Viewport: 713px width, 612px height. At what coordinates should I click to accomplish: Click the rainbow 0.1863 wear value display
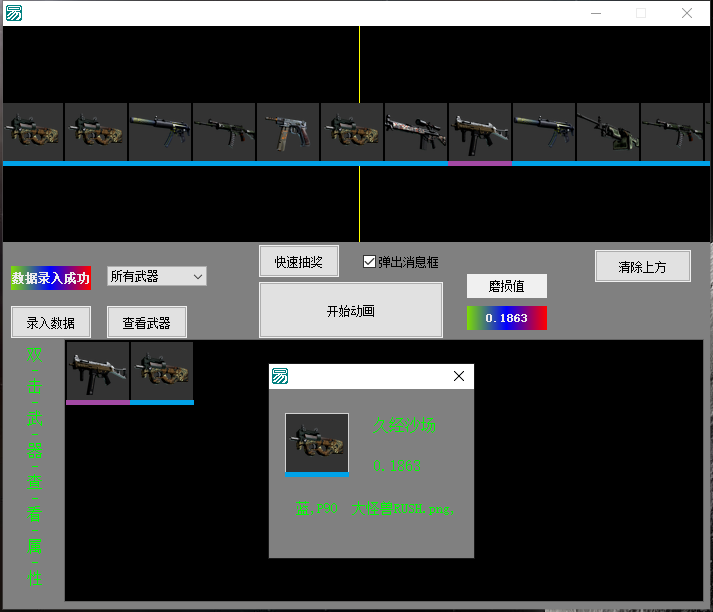(507, 318)
